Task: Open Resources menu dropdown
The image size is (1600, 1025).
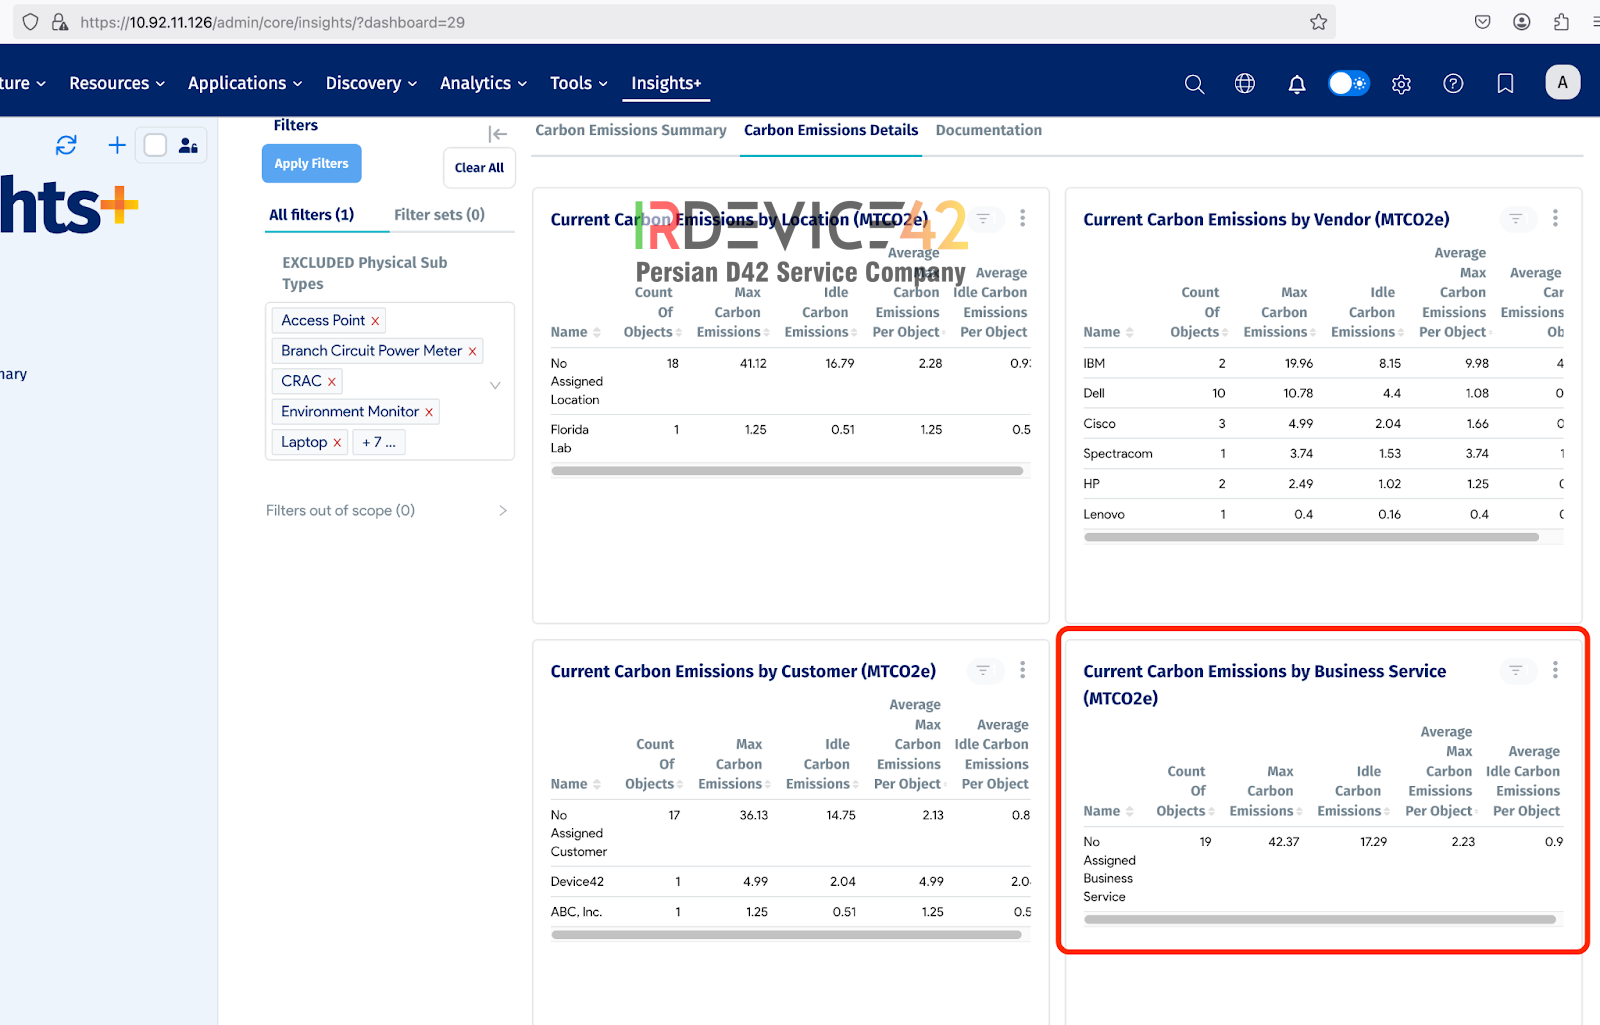Action: click(x=117, y=83)
